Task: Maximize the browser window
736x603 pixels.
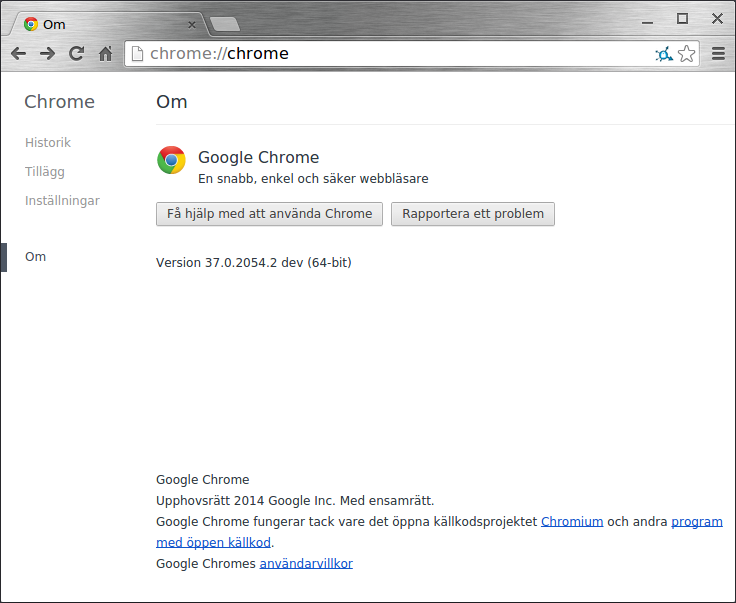Action: tap(682, 19)
